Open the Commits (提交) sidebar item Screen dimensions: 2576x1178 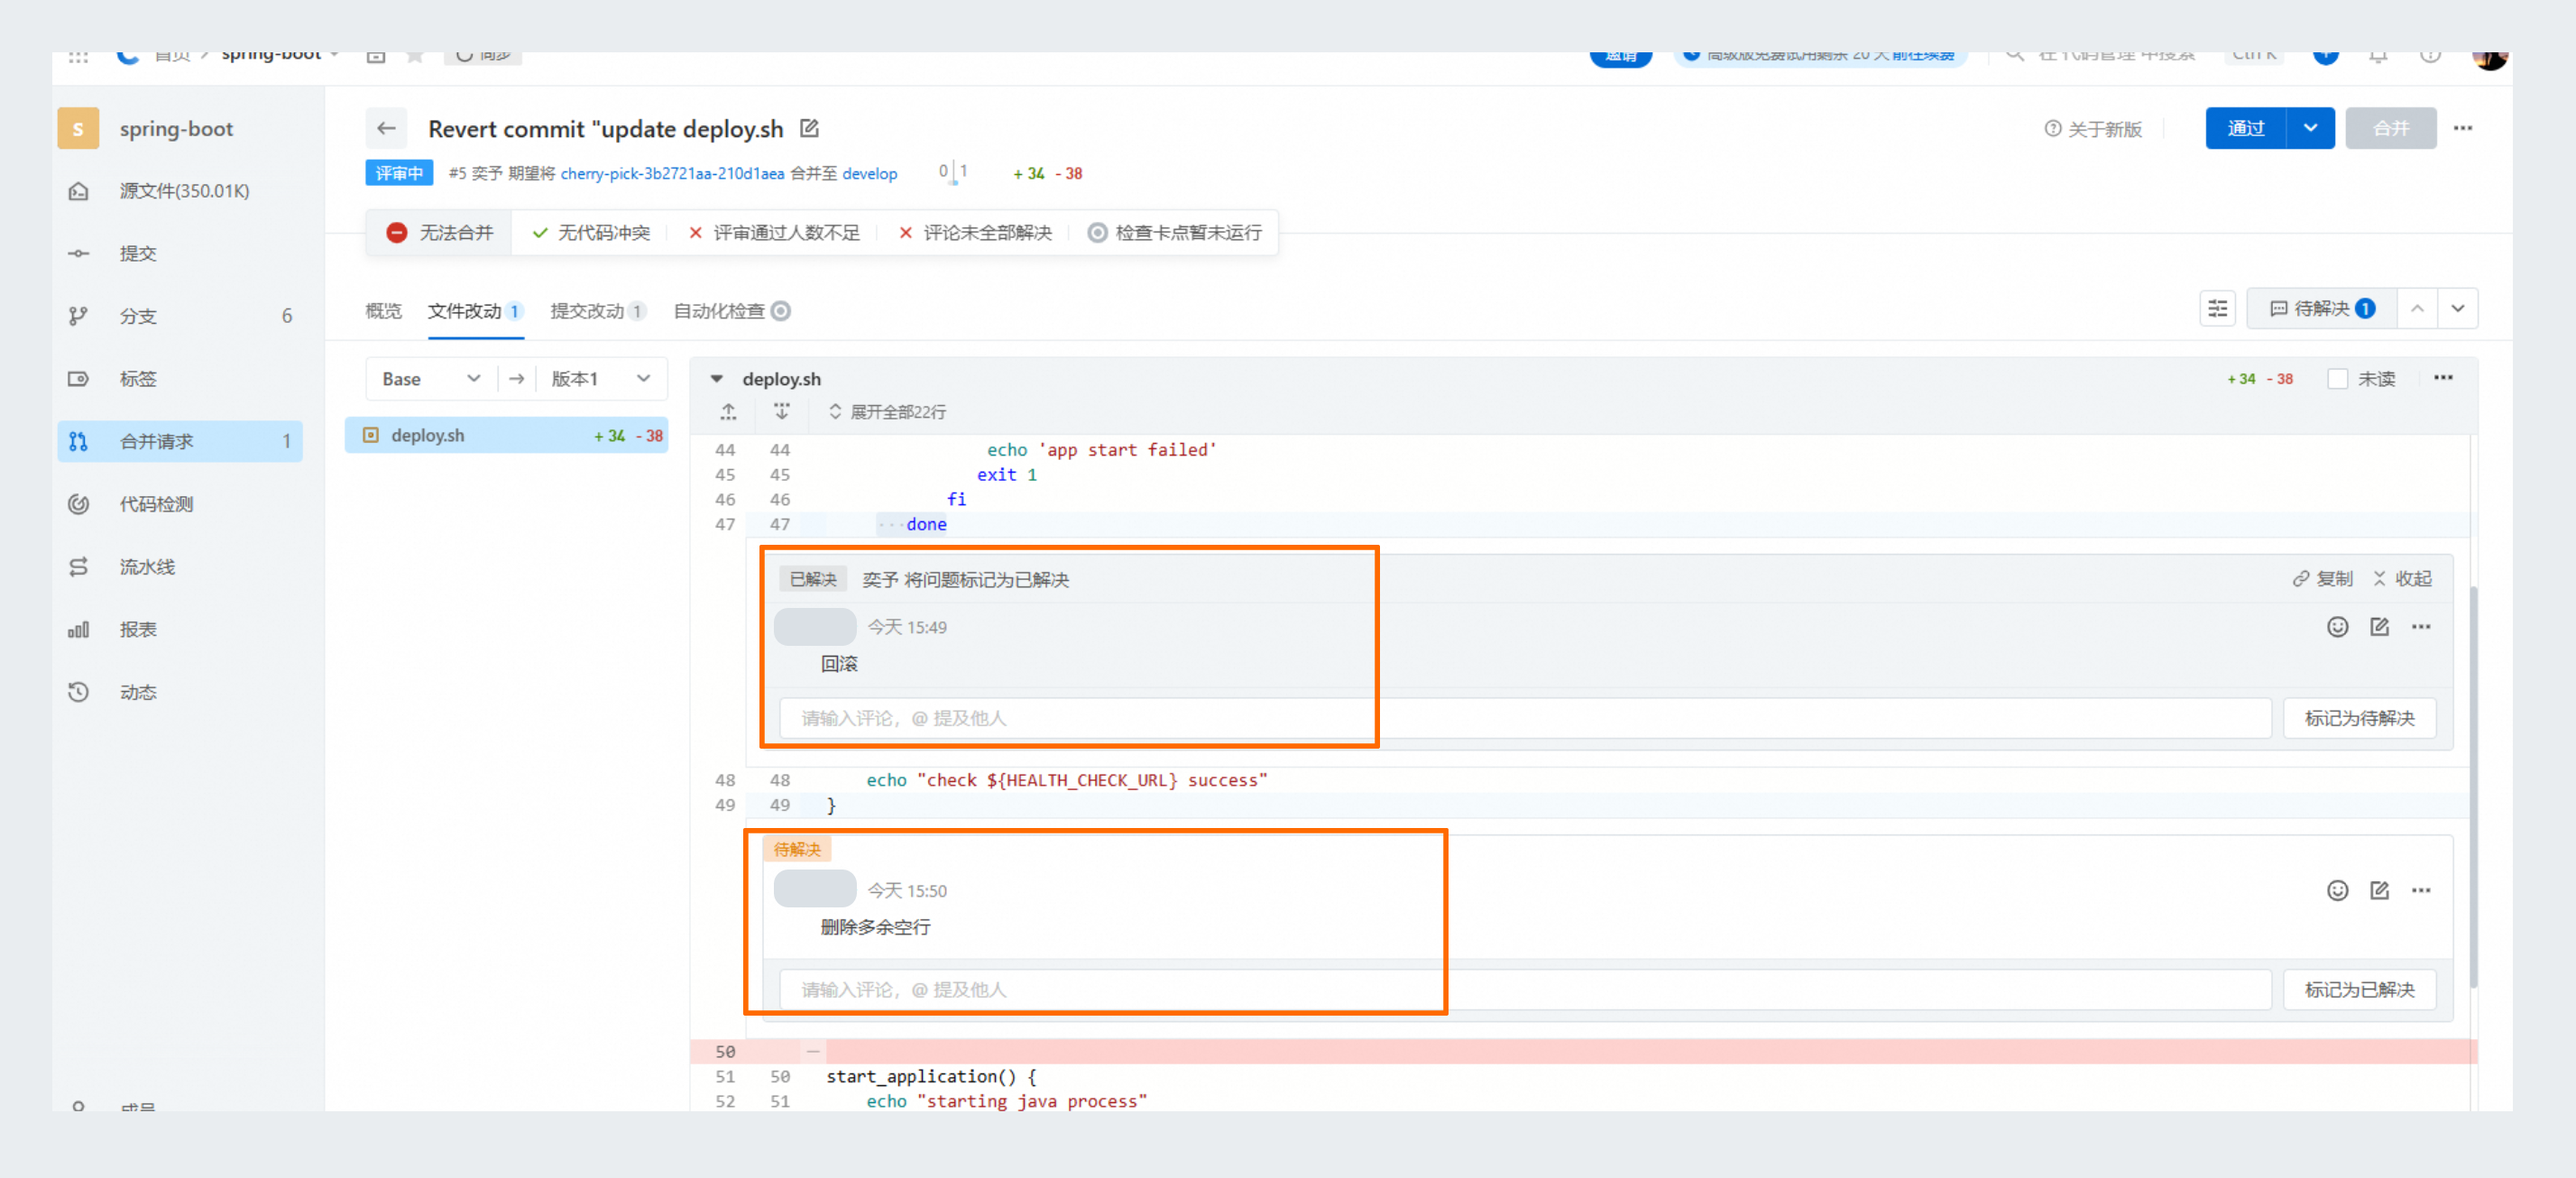pyautogui.click(x=180, y=253)
